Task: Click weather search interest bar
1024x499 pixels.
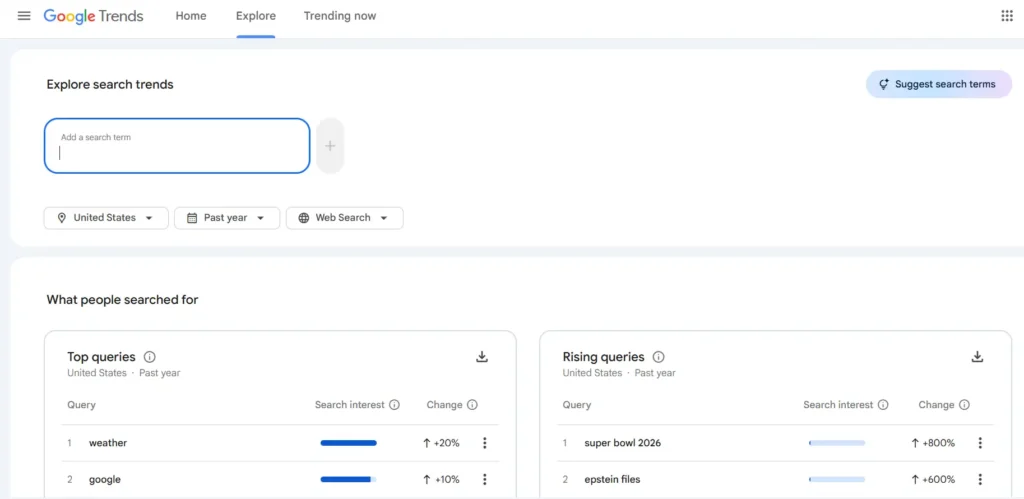Action: tap(348, 443)
